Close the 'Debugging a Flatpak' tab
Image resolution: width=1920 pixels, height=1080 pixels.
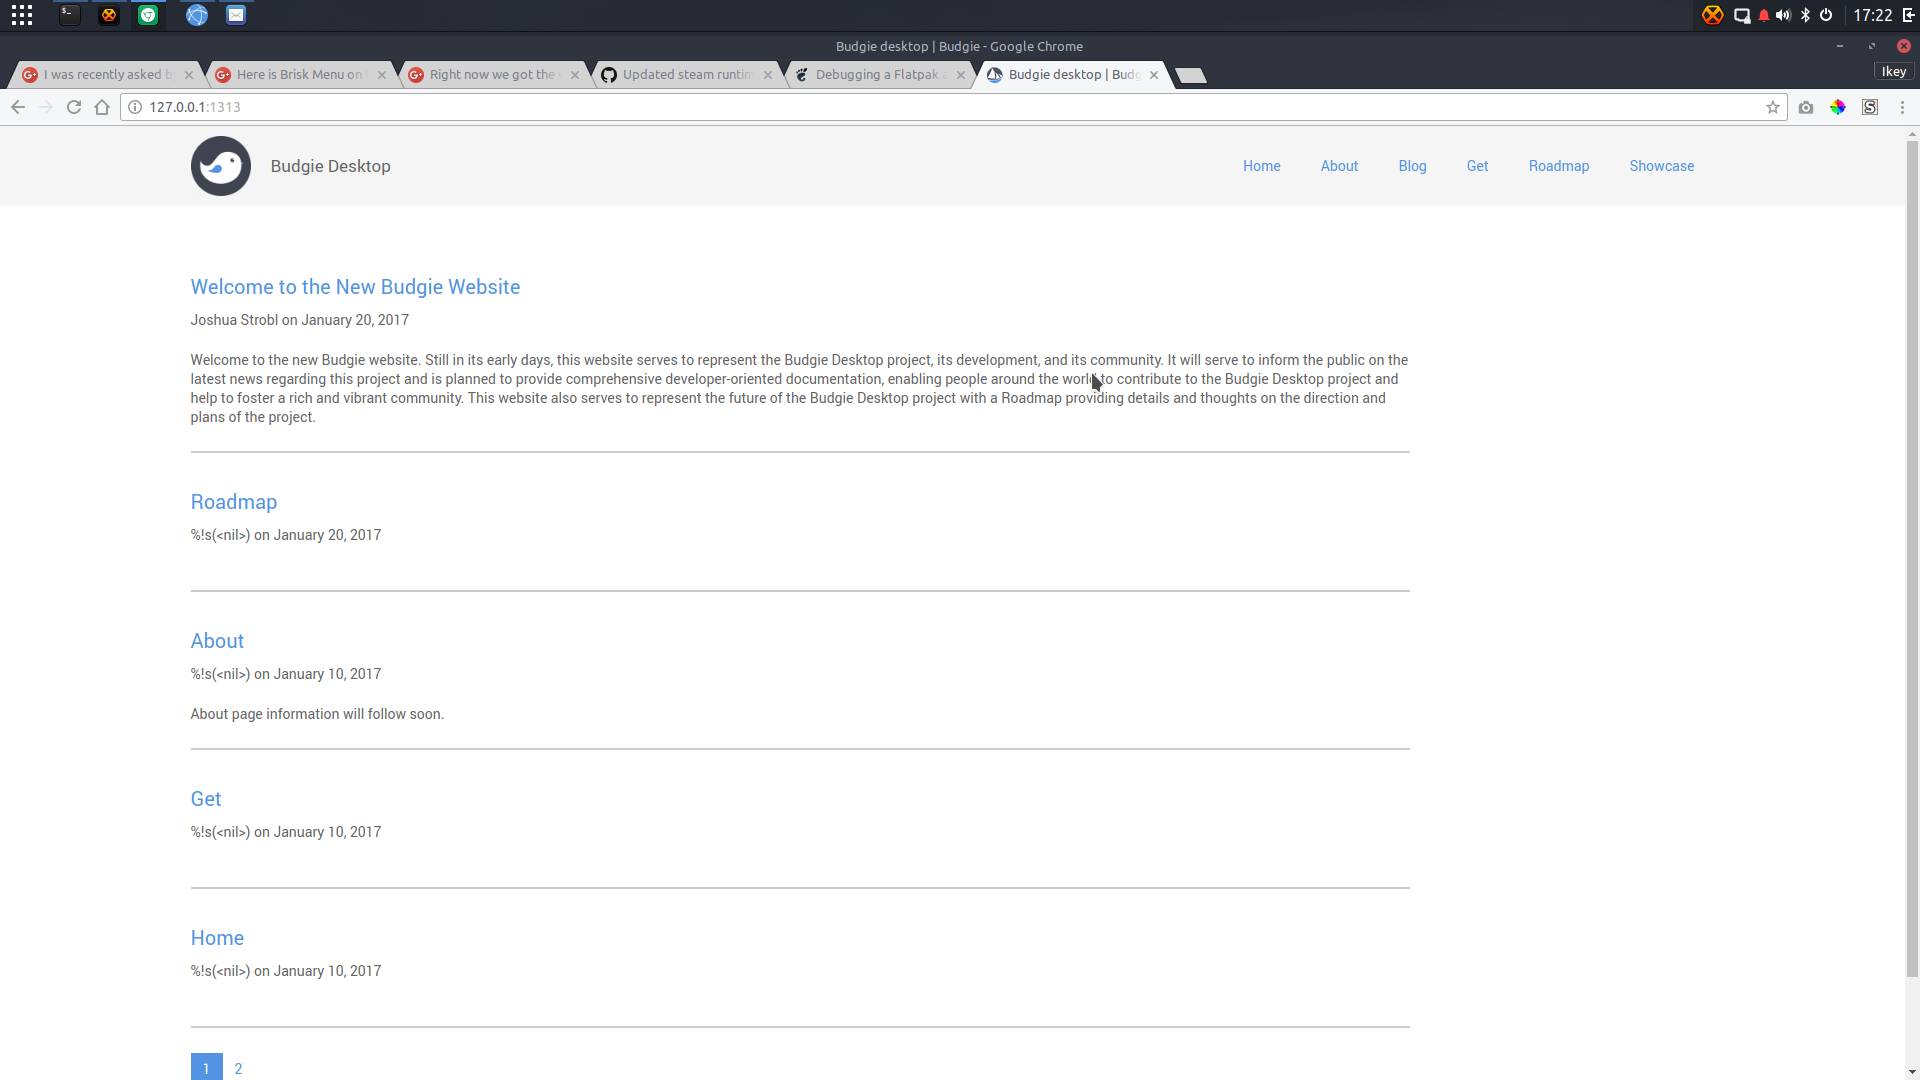tap(961, 75)
